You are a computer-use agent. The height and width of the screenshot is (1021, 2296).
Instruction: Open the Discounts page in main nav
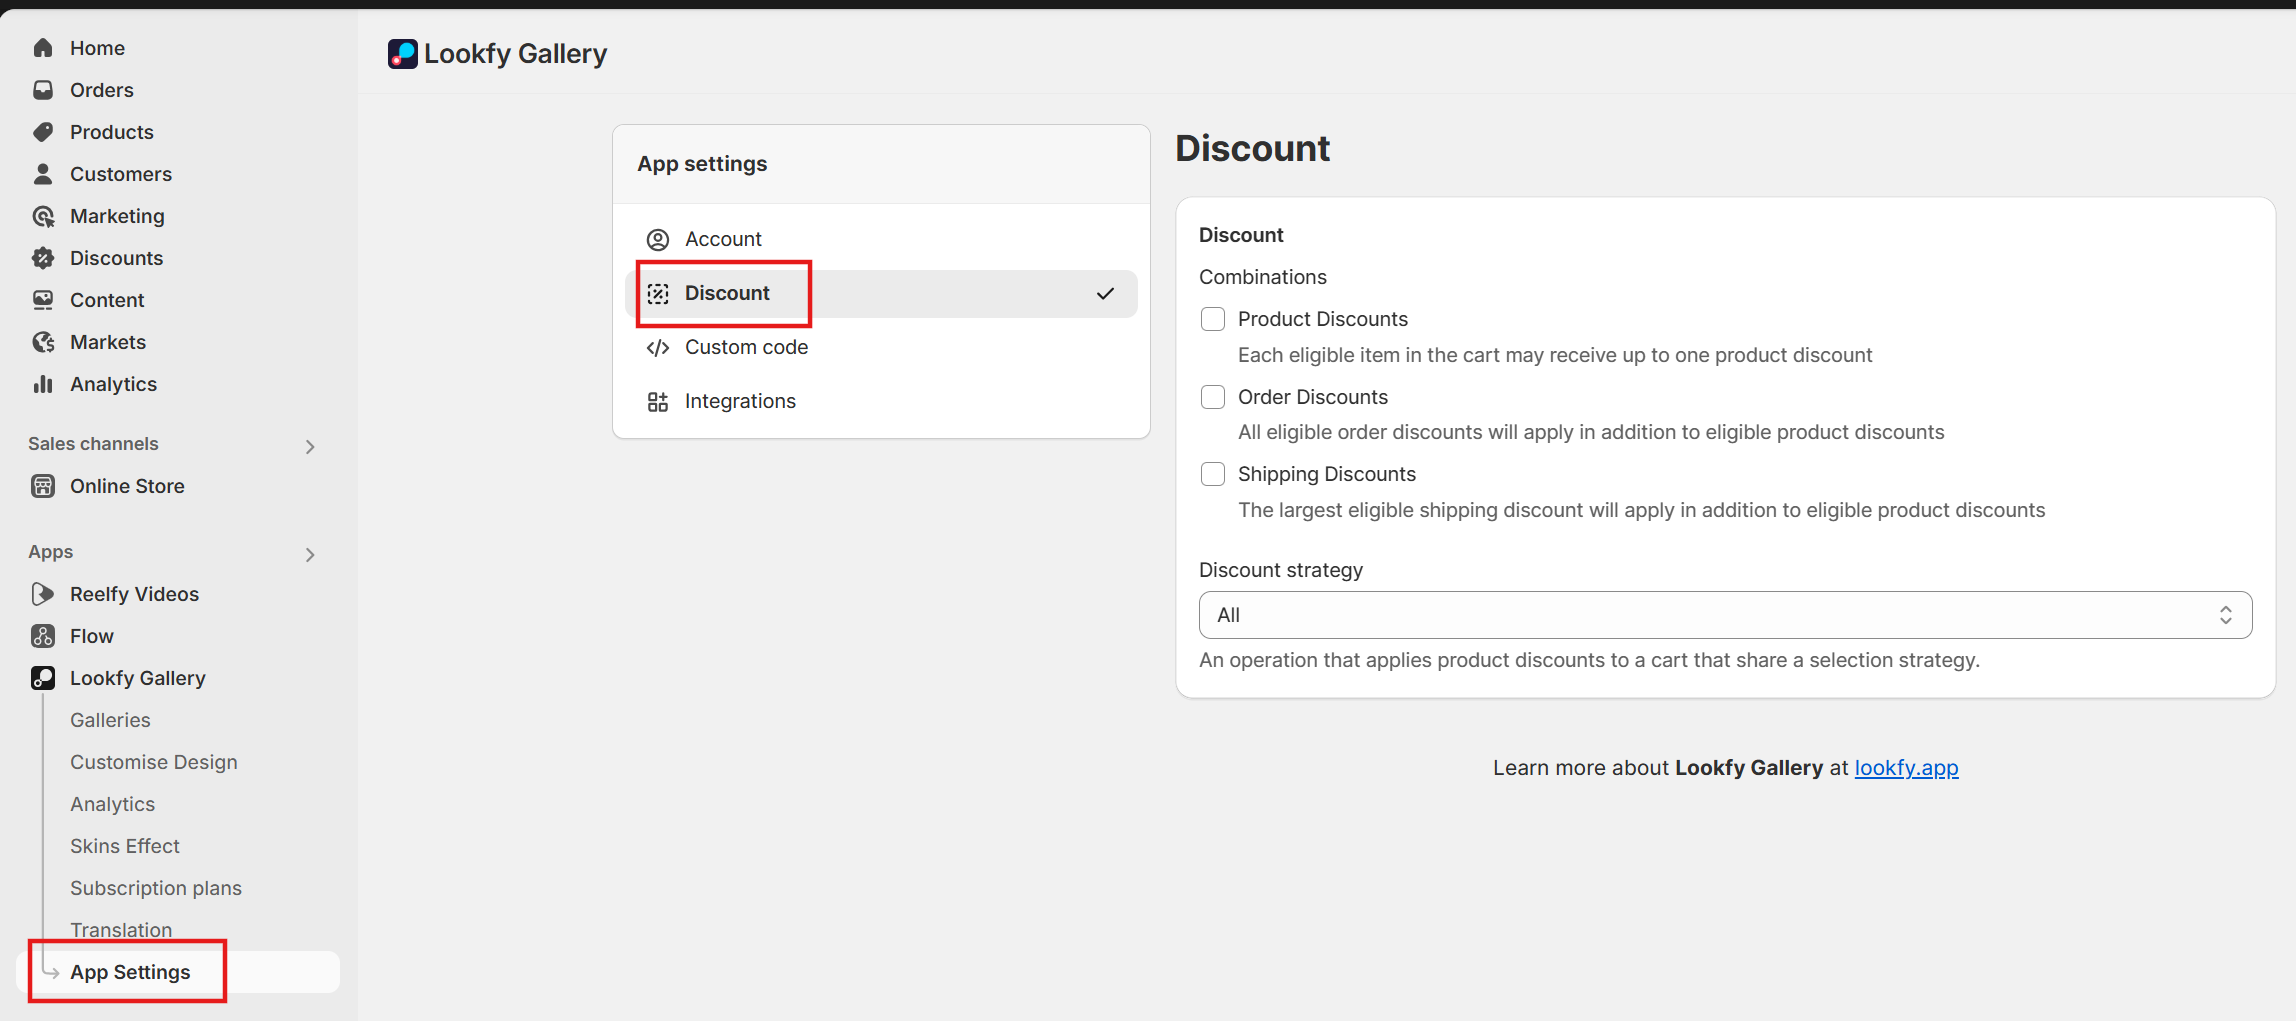point(116,258)
